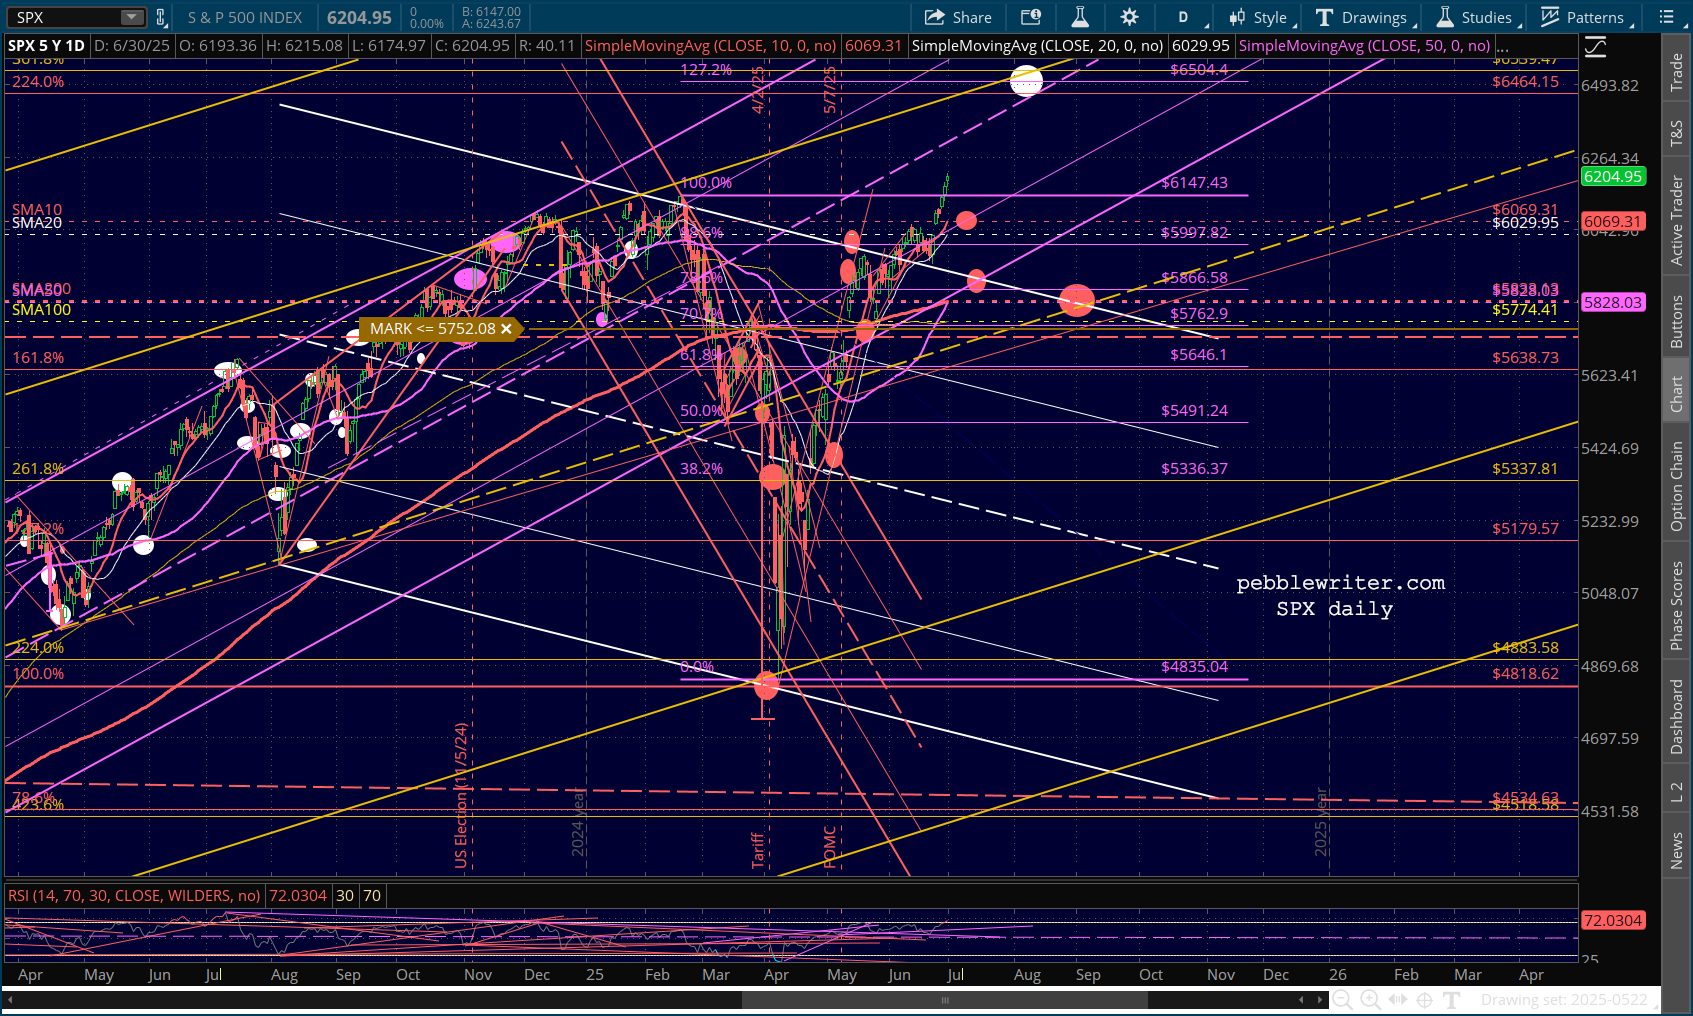This screenshot has height=1016, width=1693.
Task: Open the SPX symbol dropdown
Action: (x=132, y=17)
